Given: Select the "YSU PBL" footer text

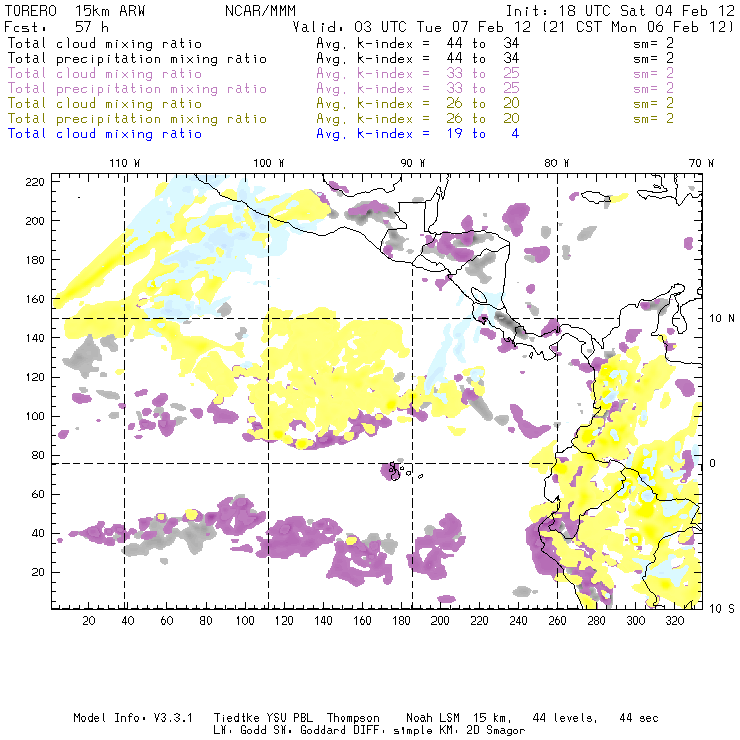Looking at the screenshot, I should [290, 718].
